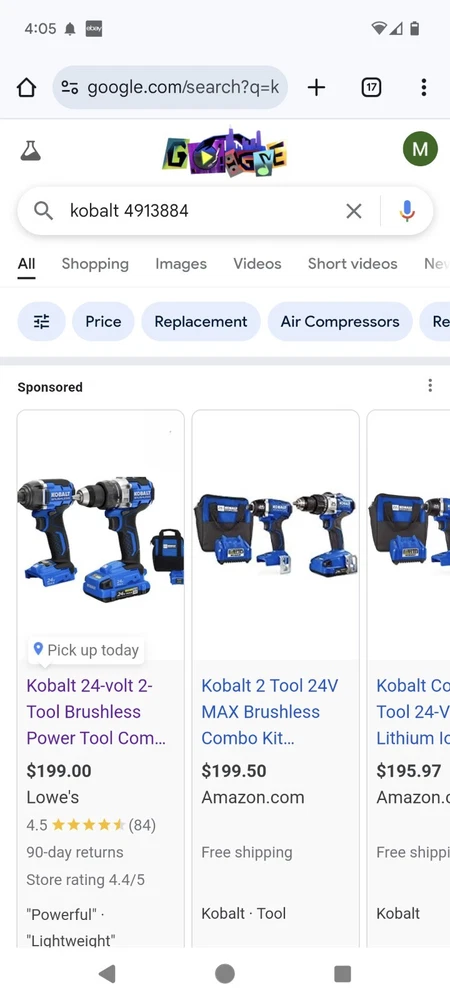Screen dimensions: 450x1000
Task: Open Kobalt 2 Tool 24V MAX link
Action: tap(270, 712)
